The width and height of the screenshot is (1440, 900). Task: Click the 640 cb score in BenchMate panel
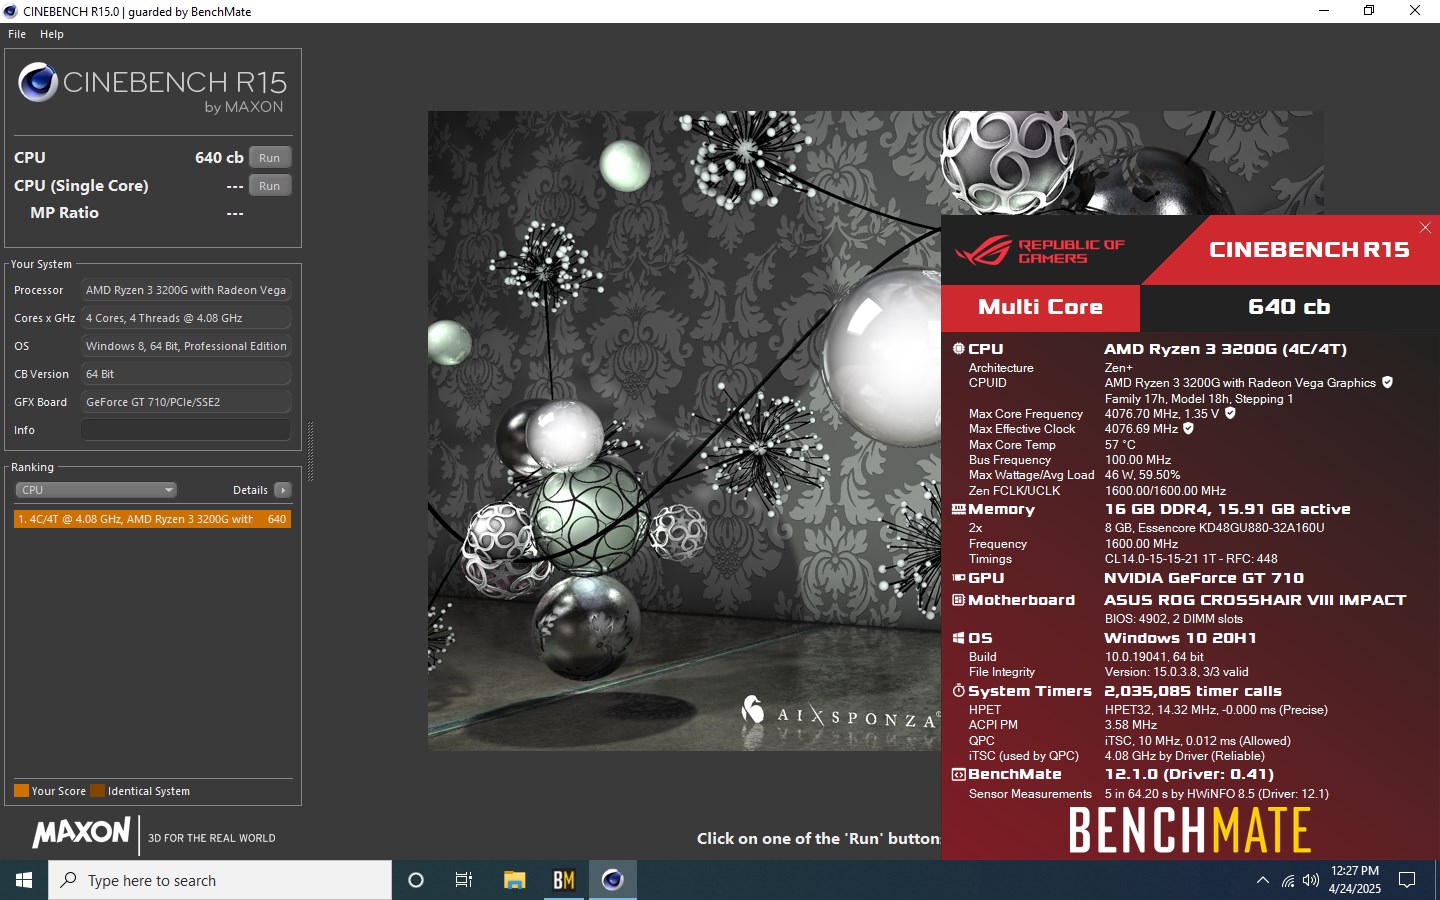tap(1289, 308)
